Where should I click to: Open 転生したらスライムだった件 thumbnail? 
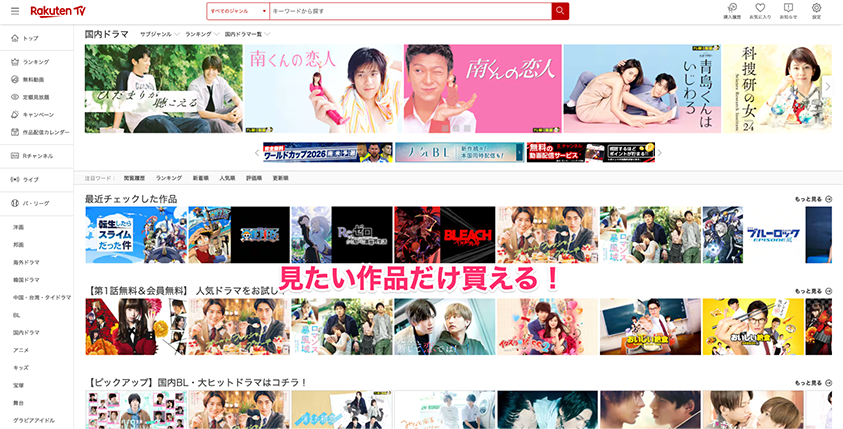136,235
